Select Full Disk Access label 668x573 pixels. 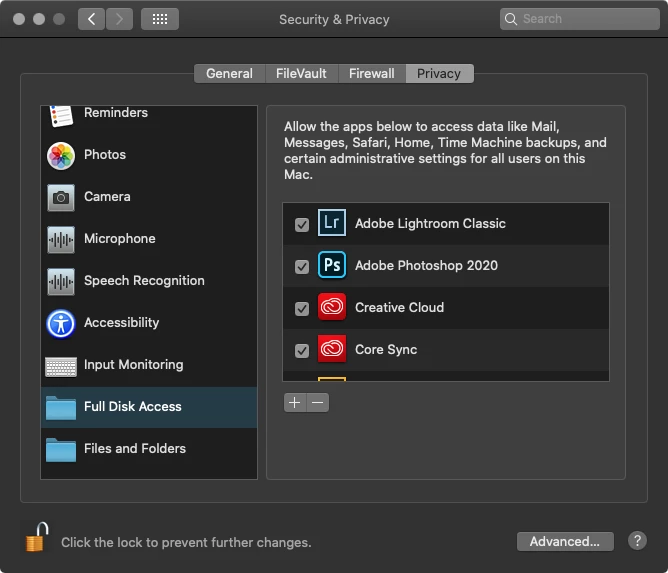133,406
